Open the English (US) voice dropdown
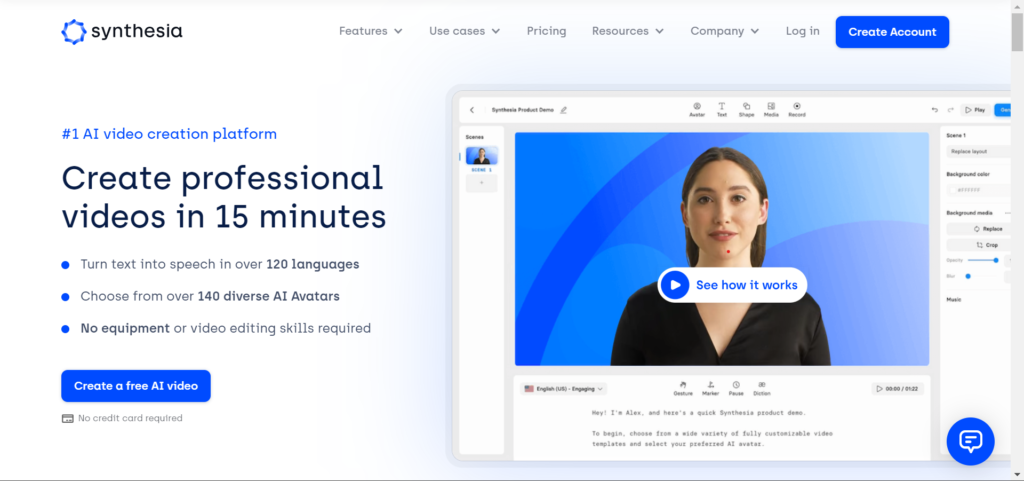1024x481 pixels. coord(565,388)
